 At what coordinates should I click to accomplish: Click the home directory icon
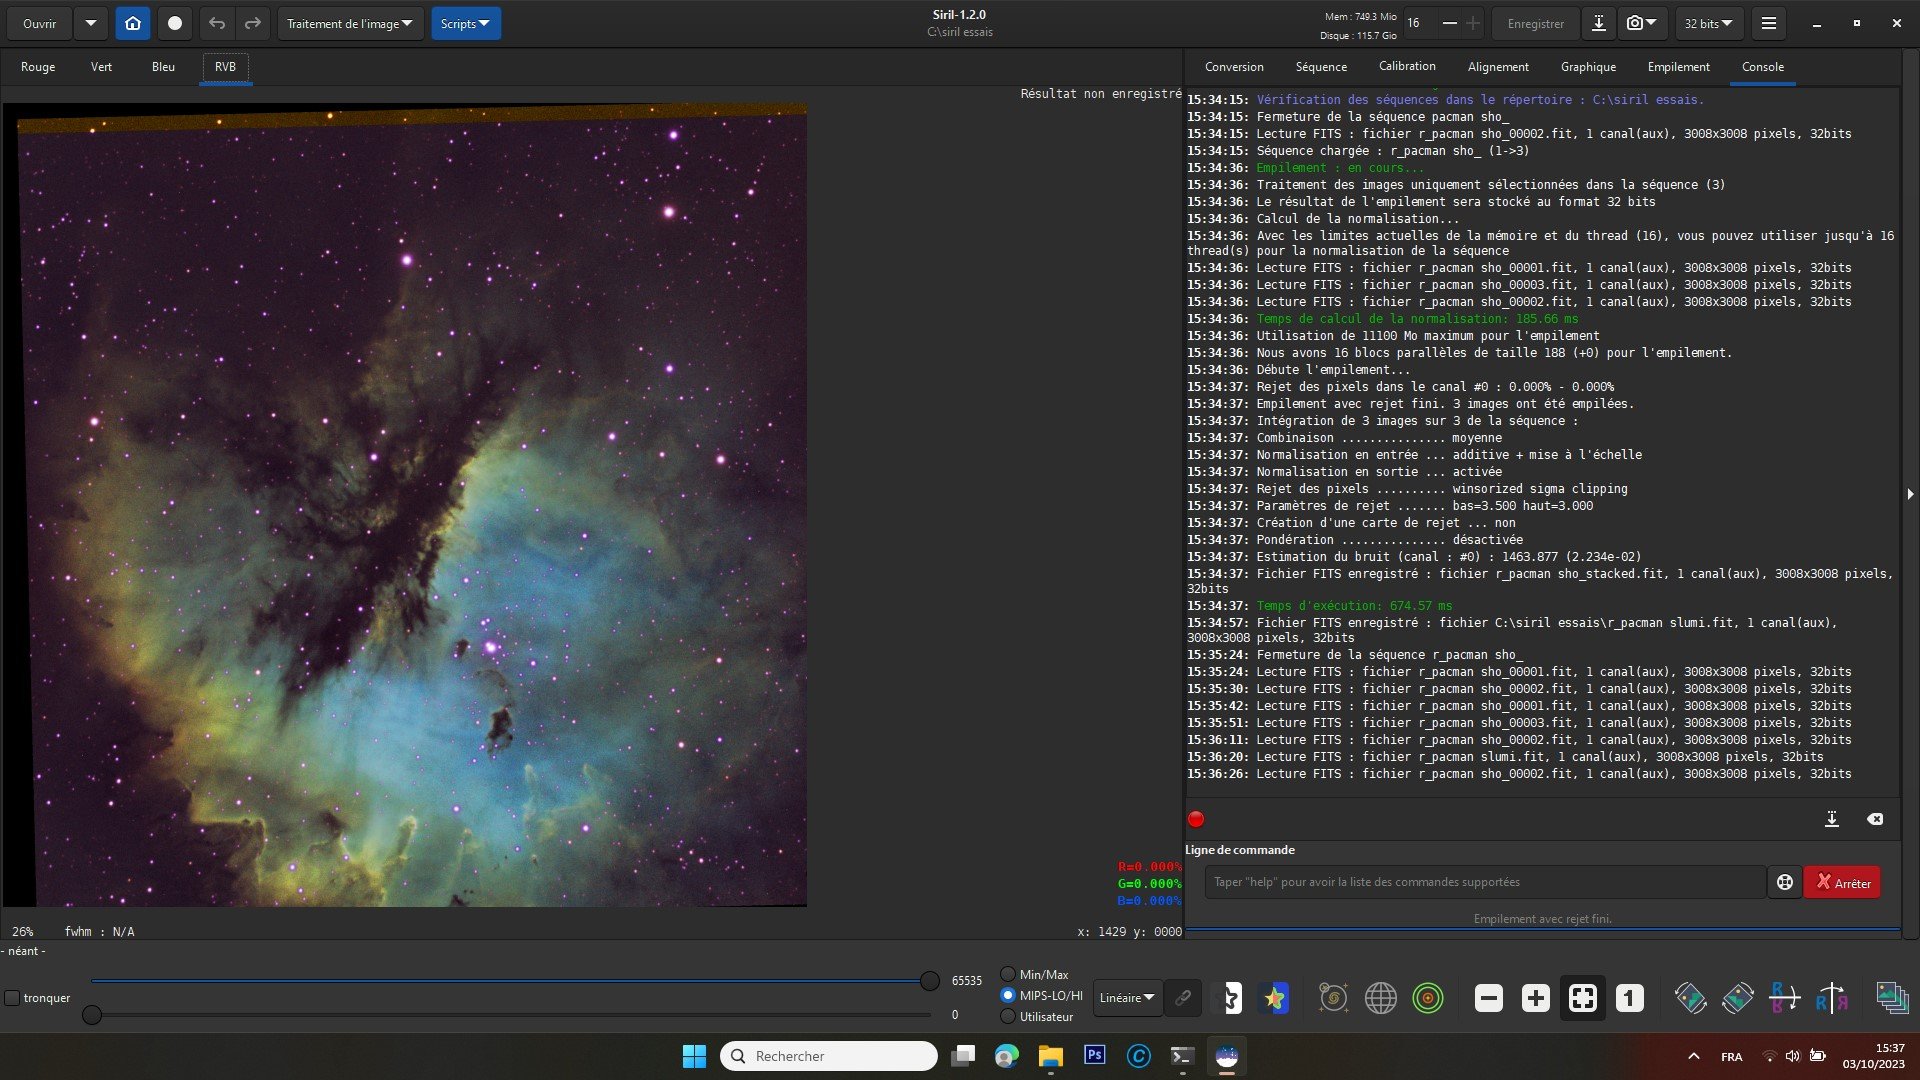(133, 23)
